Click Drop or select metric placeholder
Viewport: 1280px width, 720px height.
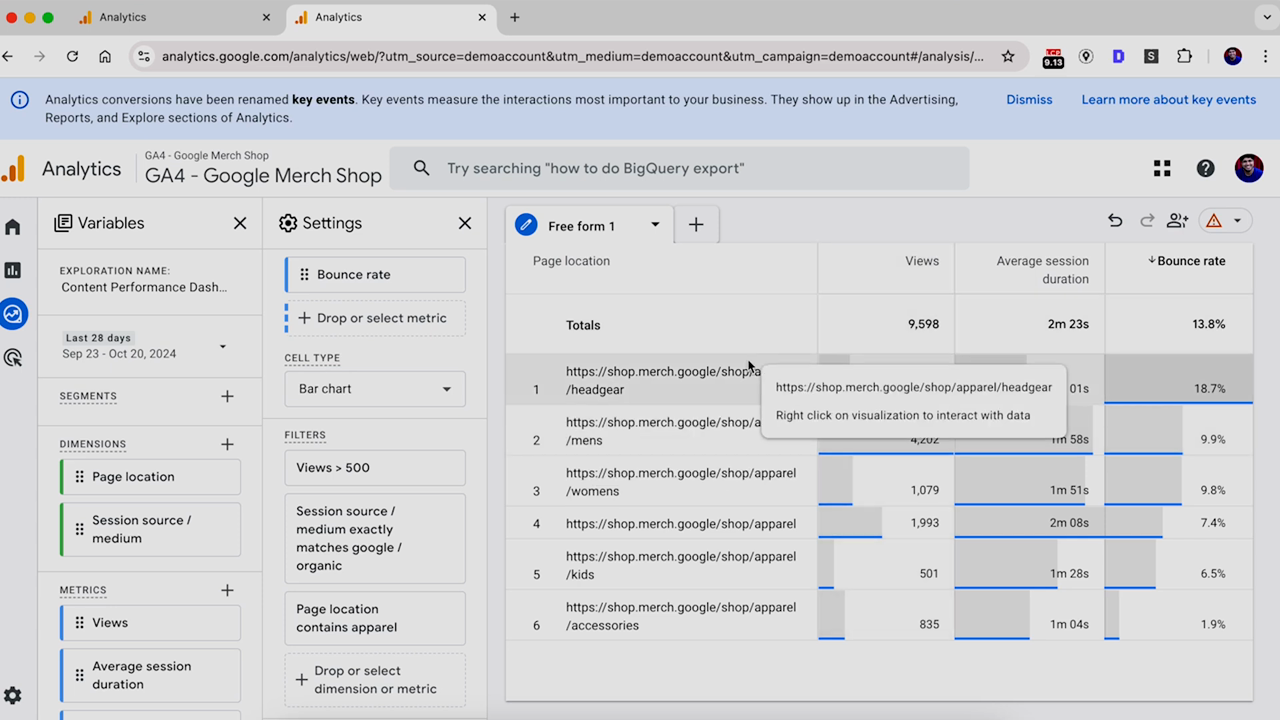click(x=375, y=318)
